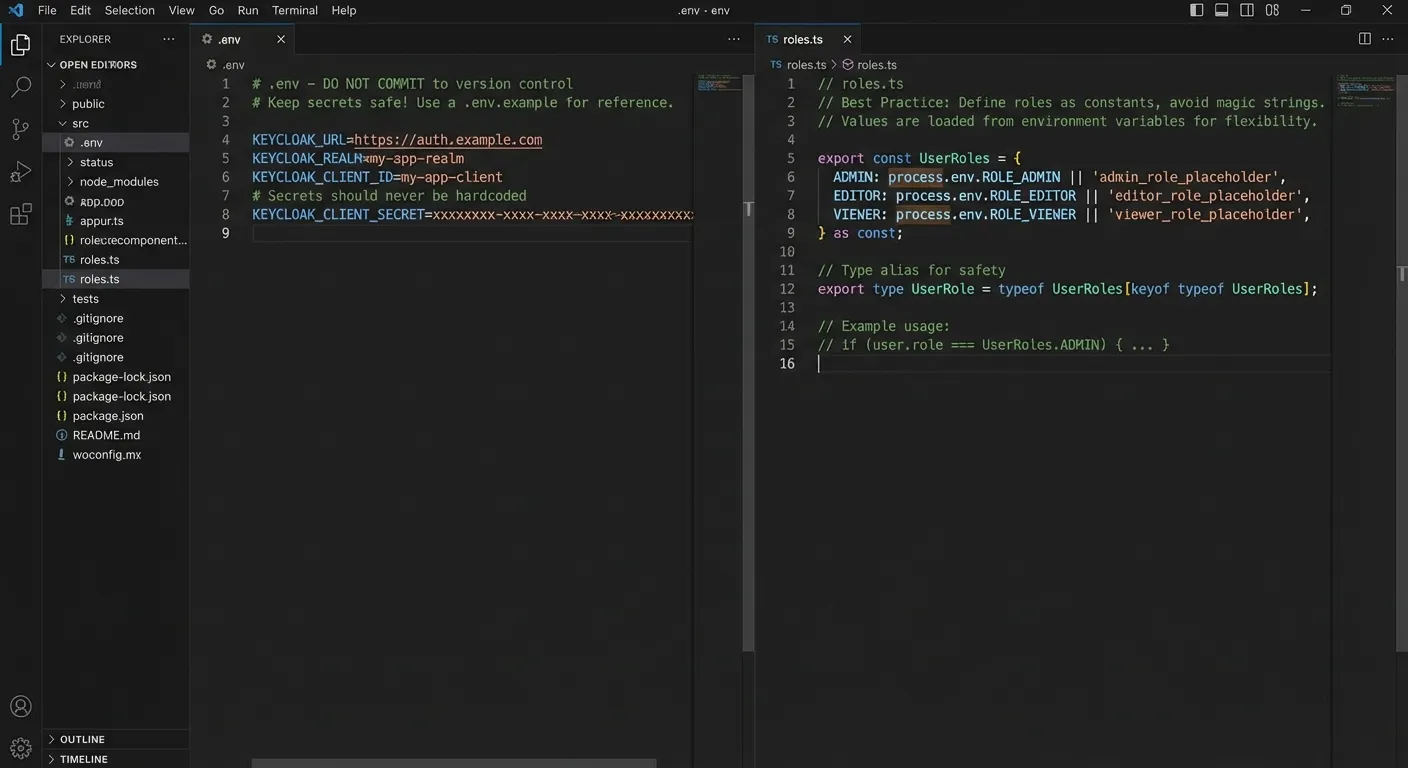1408x768 pixels.
Task: Toggle the bottom panel layout button
Action: point(1221,10)
